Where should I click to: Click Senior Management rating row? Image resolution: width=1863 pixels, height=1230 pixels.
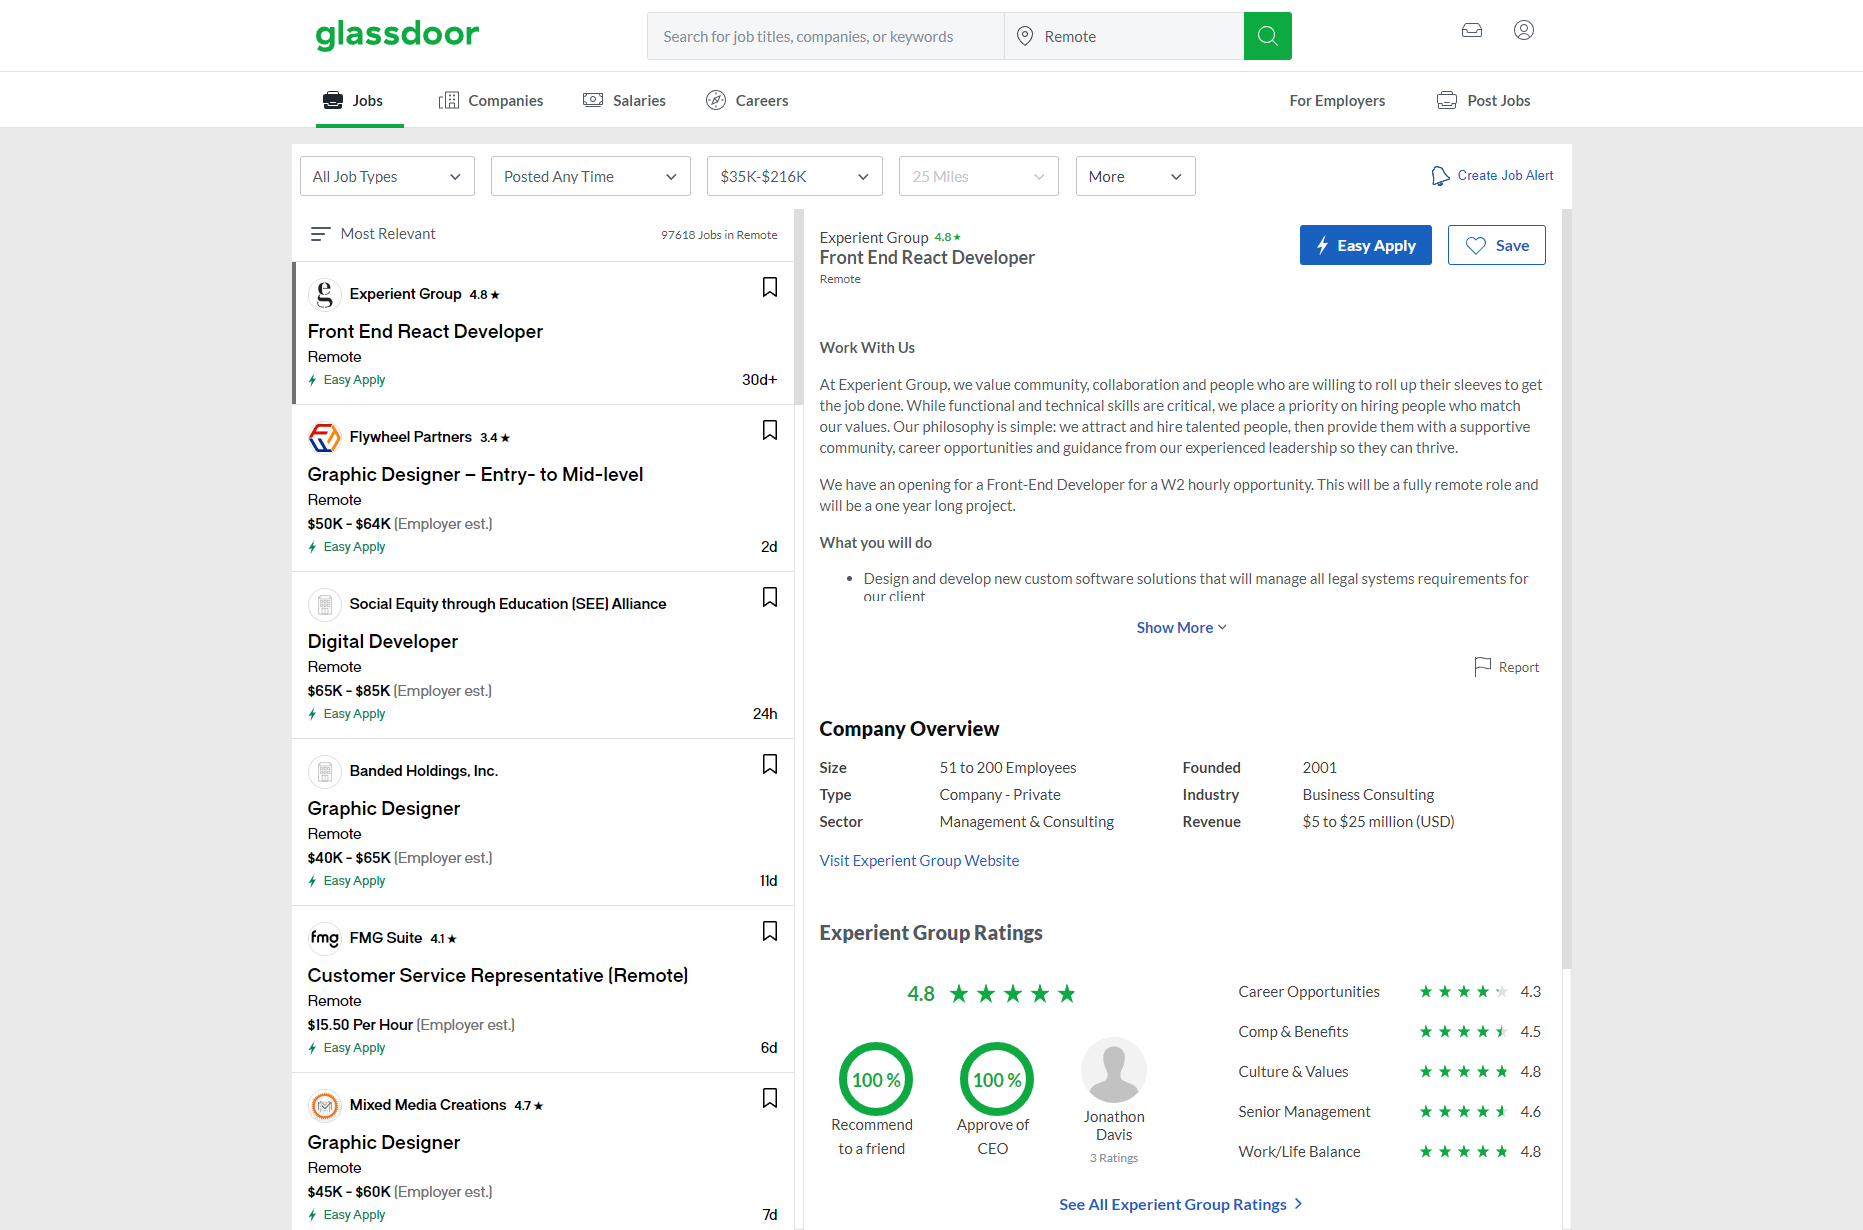click(1389, 1111)
